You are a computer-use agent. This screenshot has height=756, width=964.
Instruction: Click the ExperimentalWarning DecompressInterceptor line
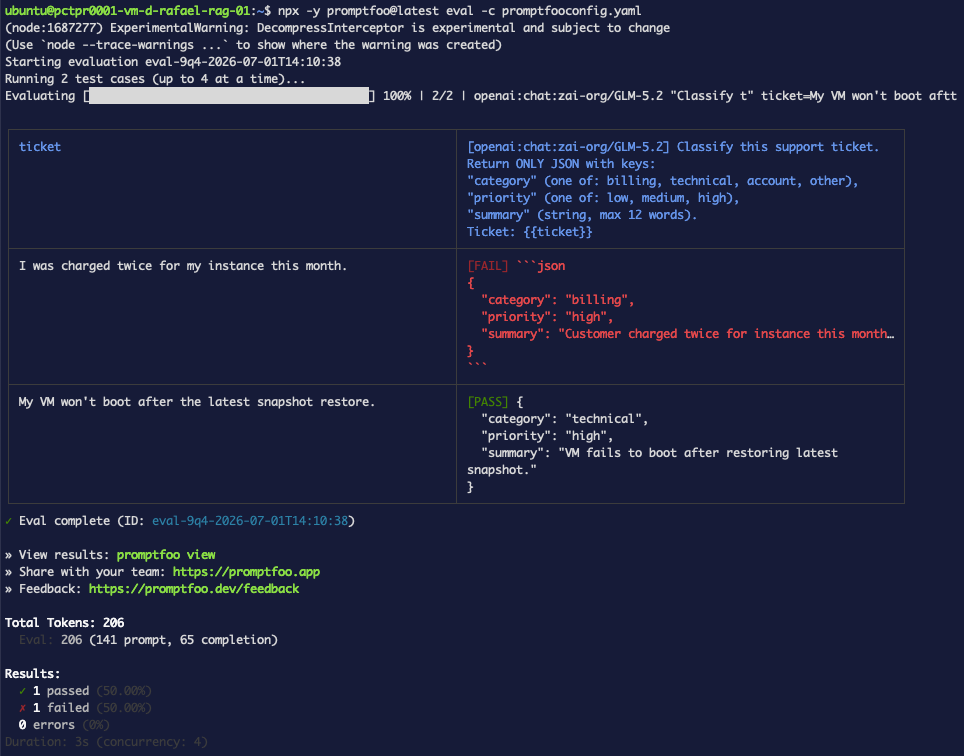(x=338, y=28)
